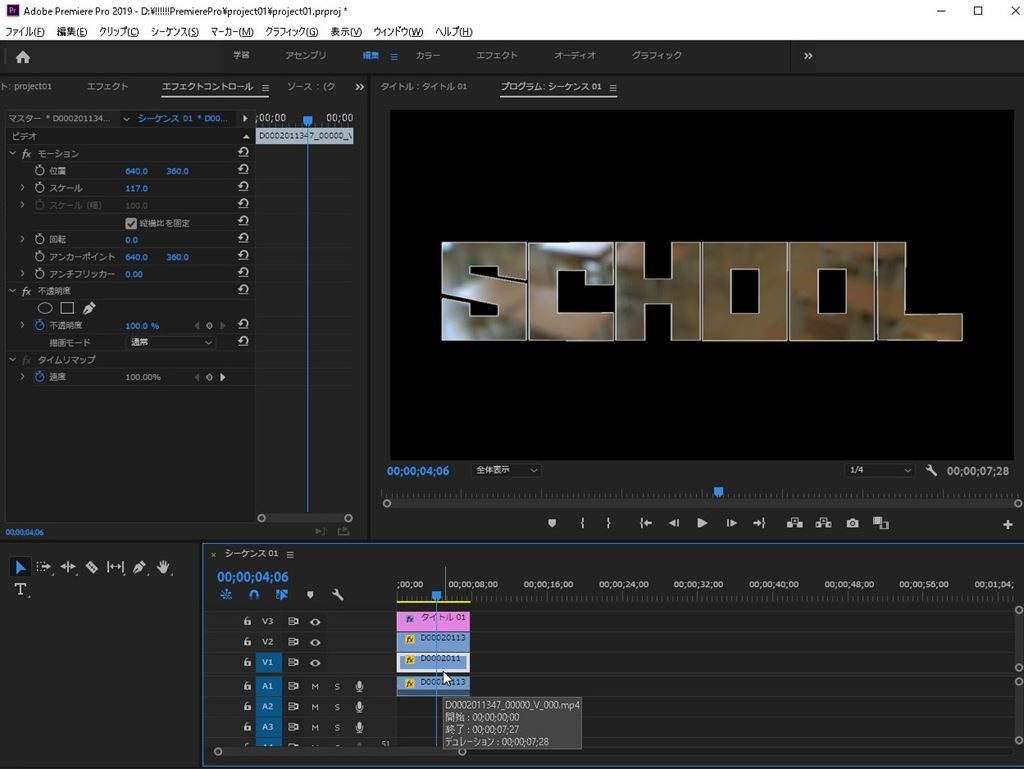This screenshot has height=769, width=1024.
Task: Mute audio track A1
Action: (315, 686)
